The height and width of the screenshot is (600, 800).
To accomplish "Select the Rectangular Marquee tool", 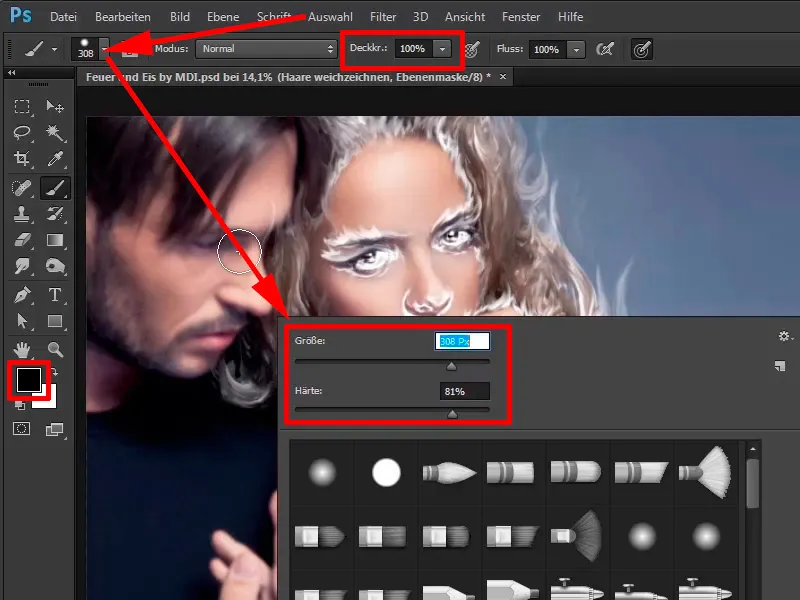I will point(21,106).
